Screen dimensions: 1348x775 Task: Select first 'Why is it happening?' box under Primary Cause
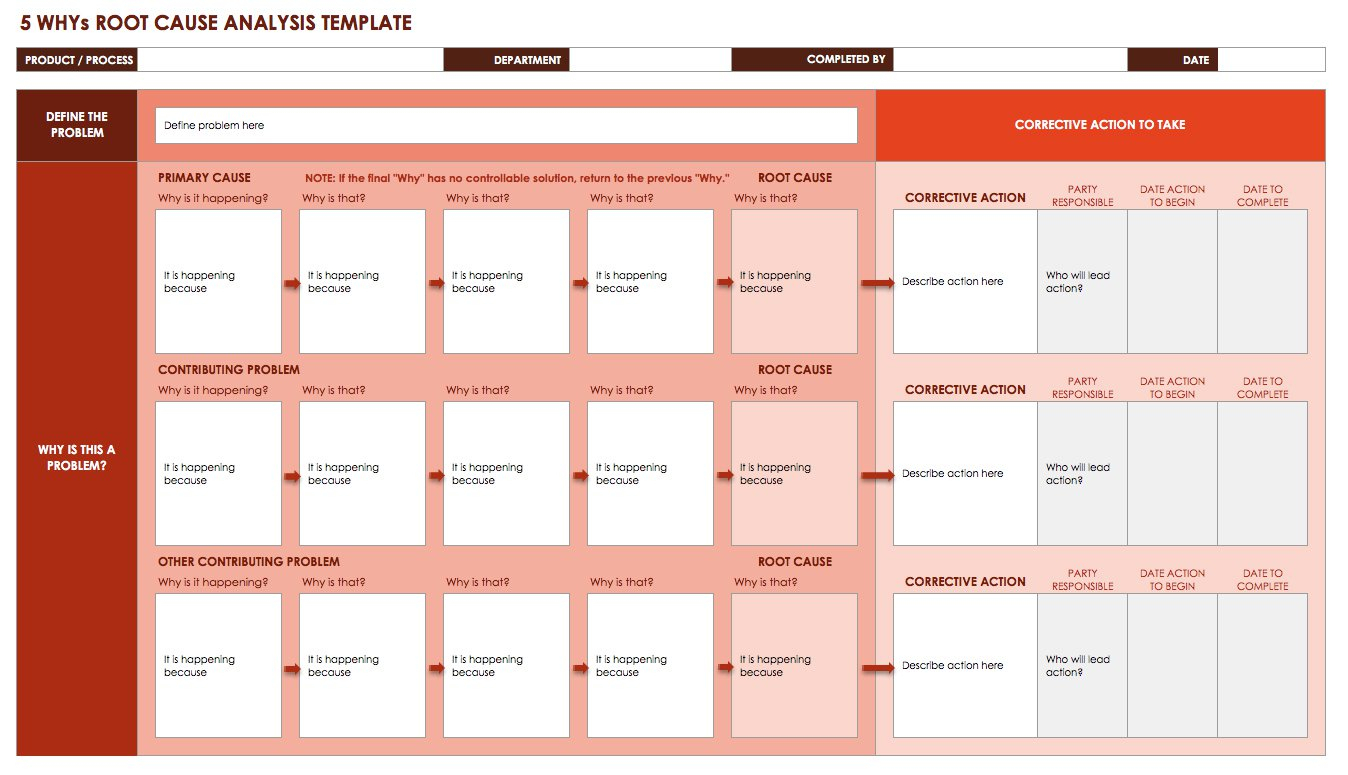tap(219, 281)
